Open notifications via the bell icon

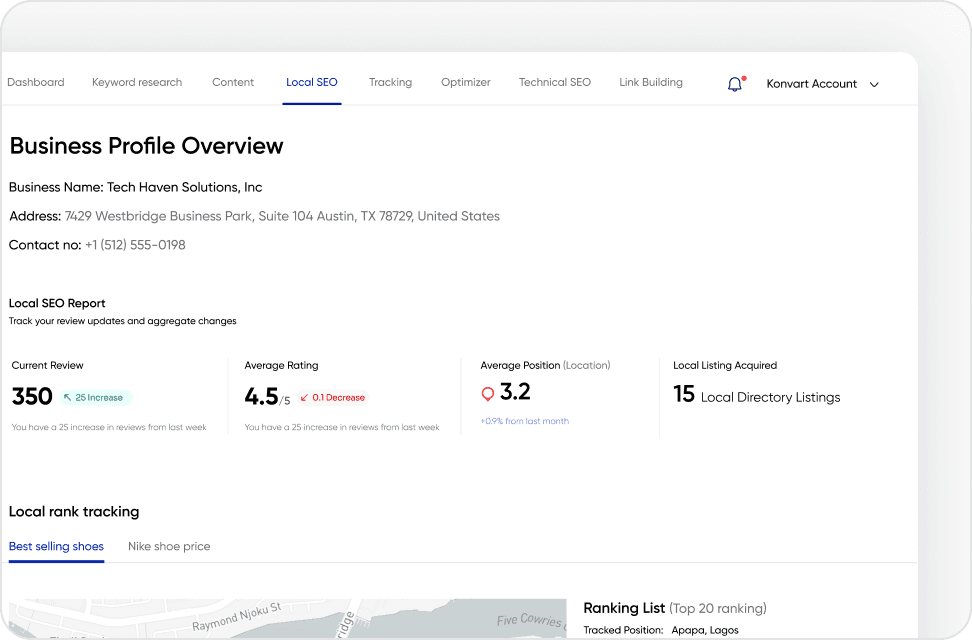click(x=735, y=84)
